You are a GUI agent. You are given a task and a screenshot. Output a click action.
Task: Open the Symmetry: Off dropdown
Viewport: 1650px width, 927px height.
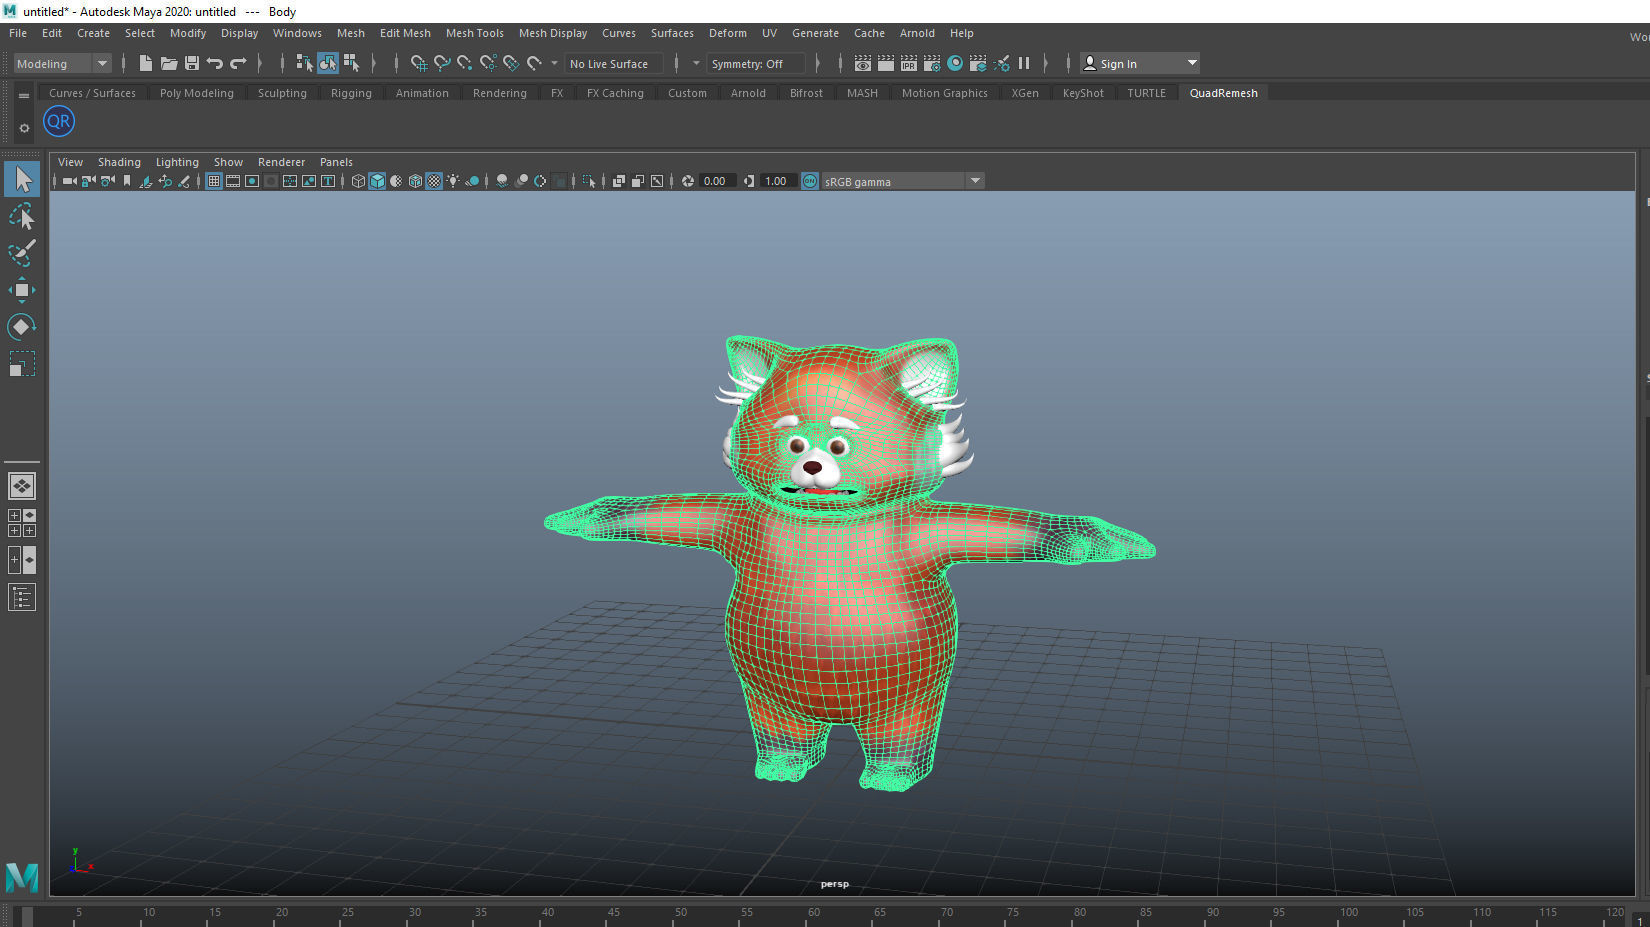(x=755, y=64)
